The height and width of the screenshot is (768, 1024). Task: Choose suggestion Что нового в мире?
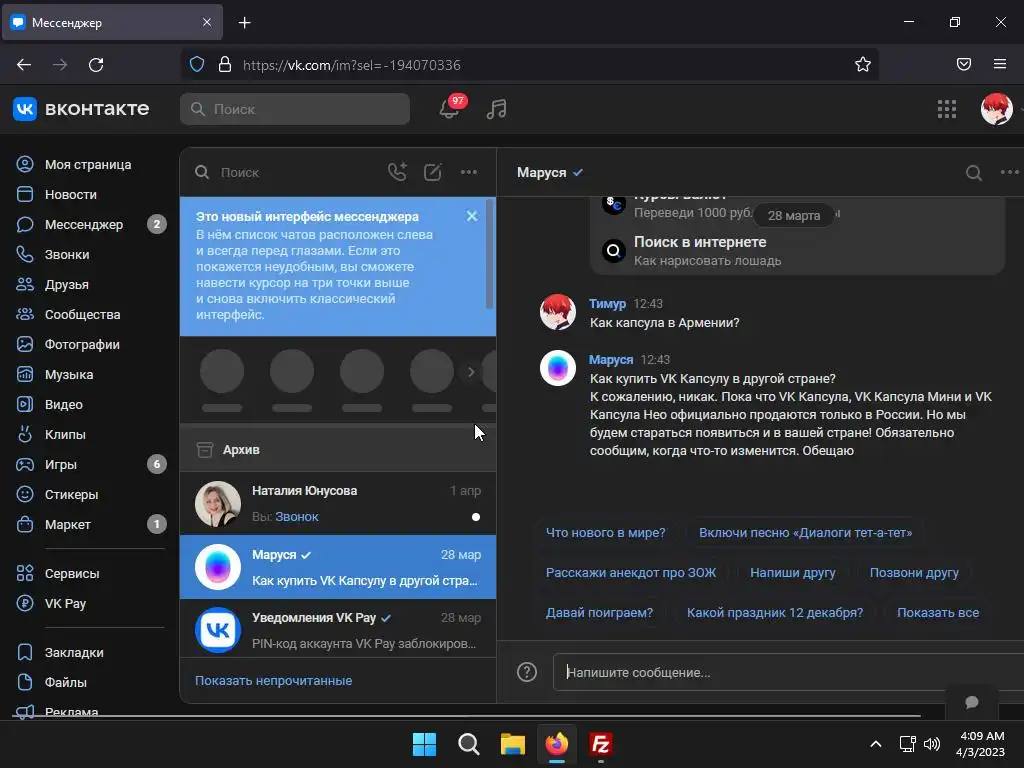[605, 533]
